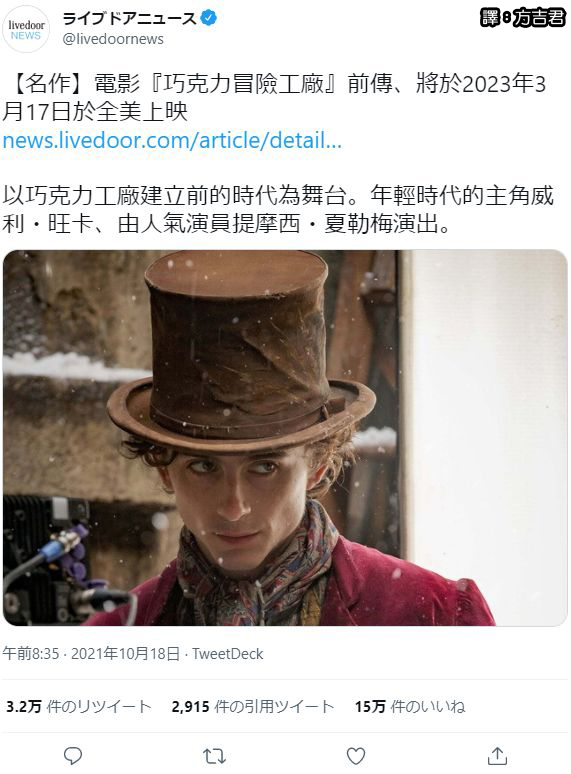Open the @livedoornews handle
The width and height of the screenshot is (571, 774).
click(x=113, y=39)
